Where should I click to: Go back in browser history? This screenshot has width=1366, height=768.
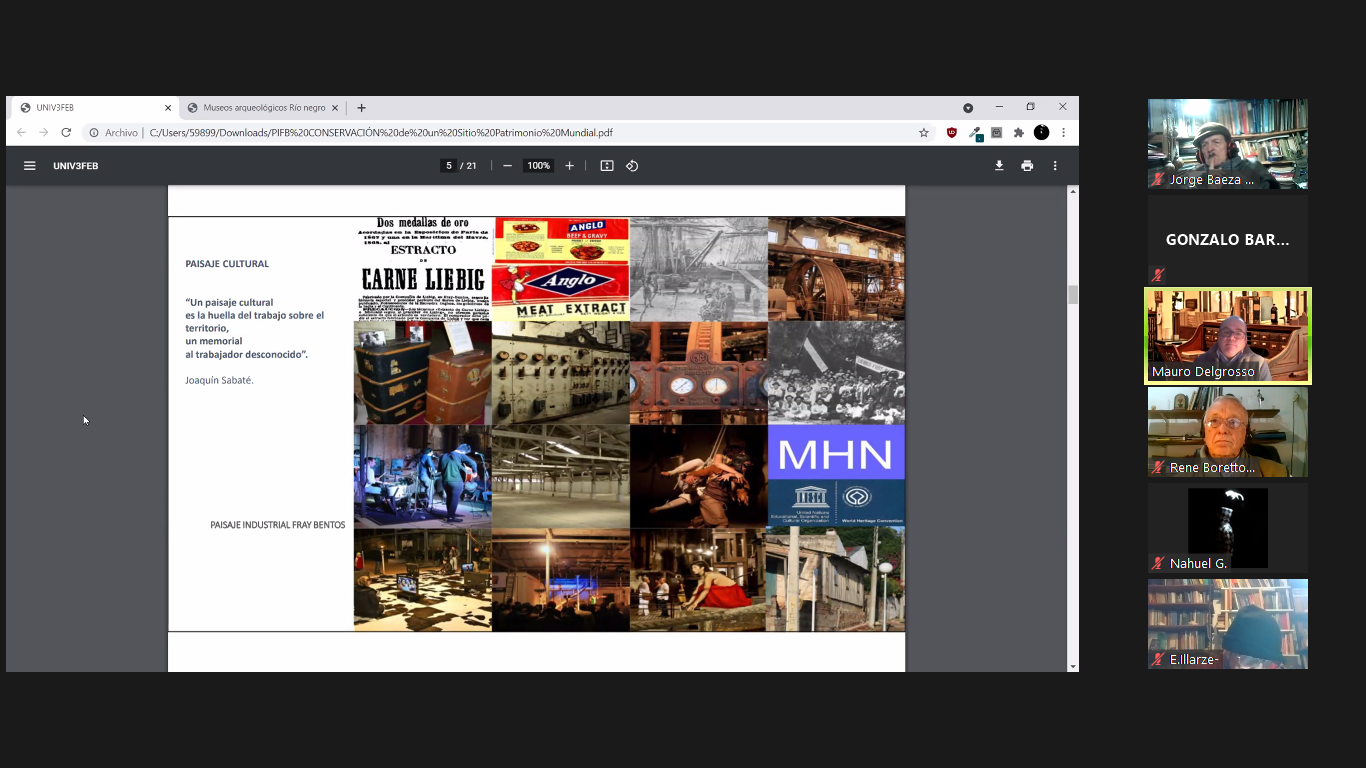pos(21,132)
